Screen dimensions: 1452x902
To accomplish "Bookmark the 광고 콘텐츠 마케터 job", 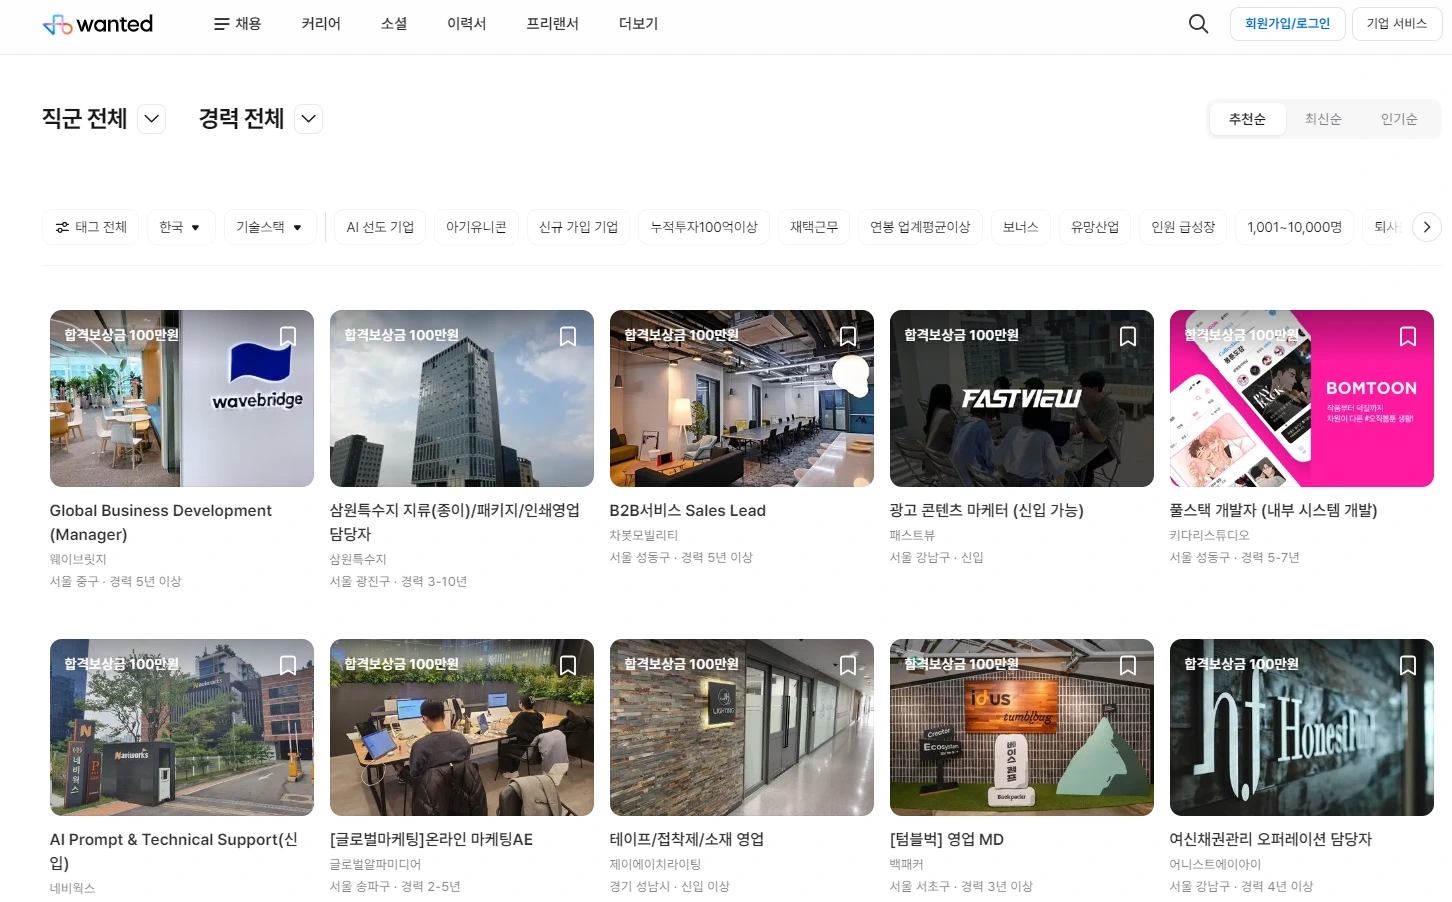I will tap(1128, 336).
